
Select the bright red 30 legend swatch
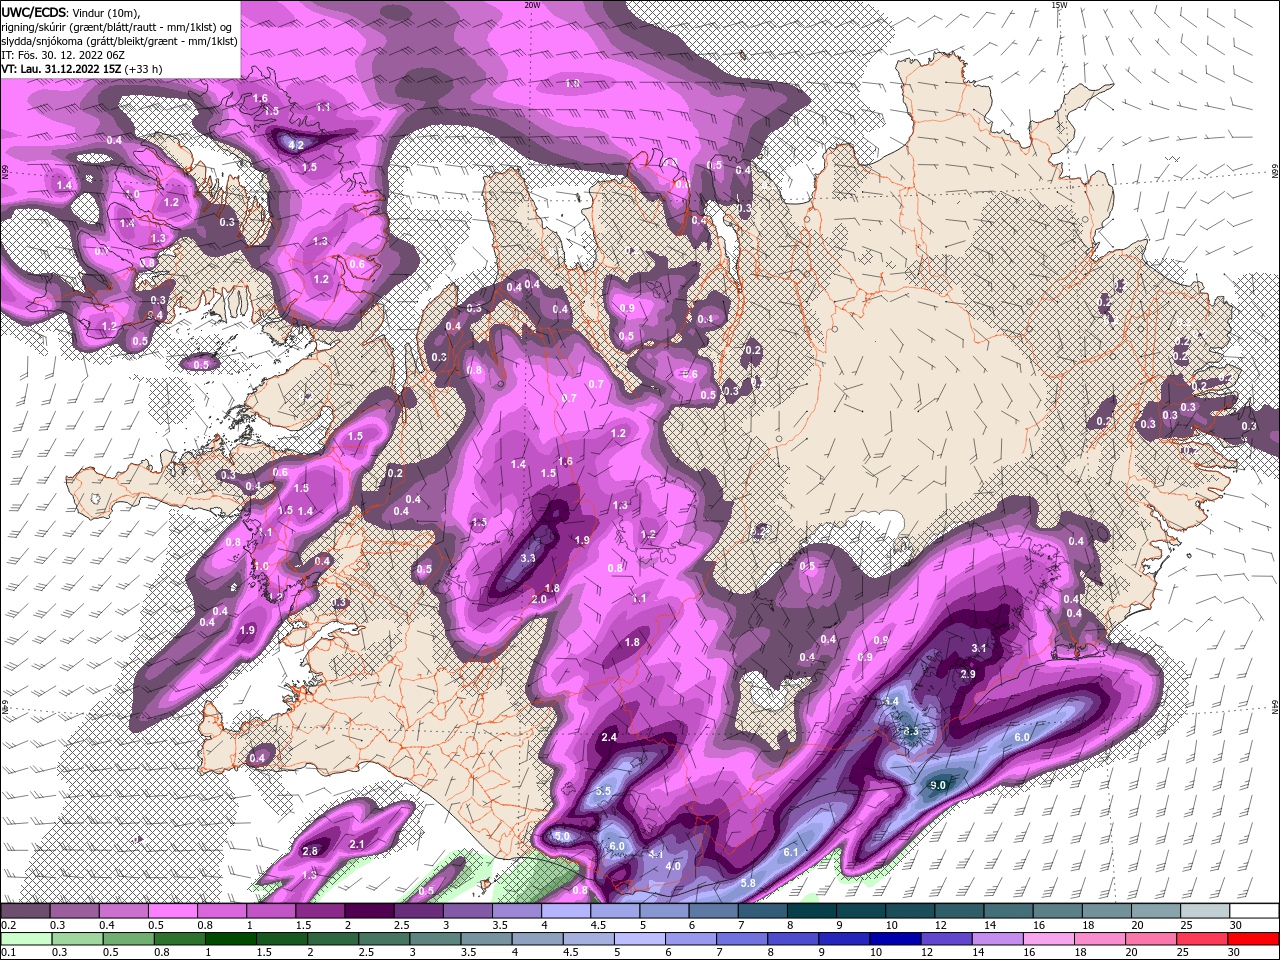(x=1255, y=938)
